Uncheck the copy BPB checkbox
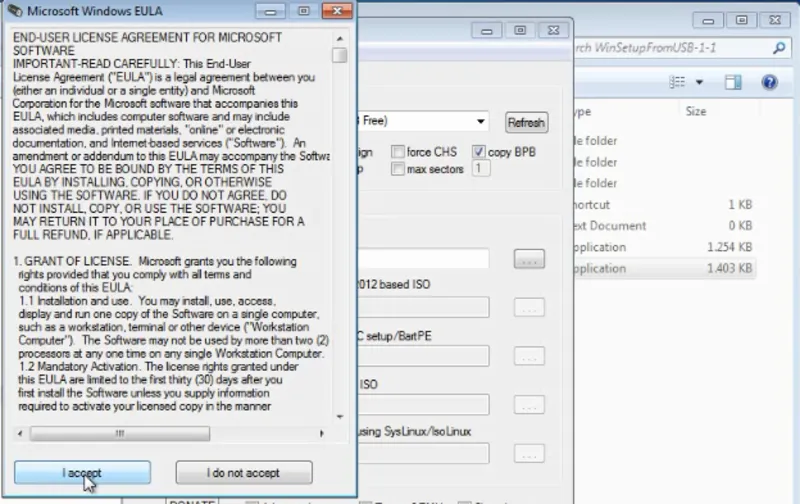Viewport: 800px width, 504px height. 478,152
